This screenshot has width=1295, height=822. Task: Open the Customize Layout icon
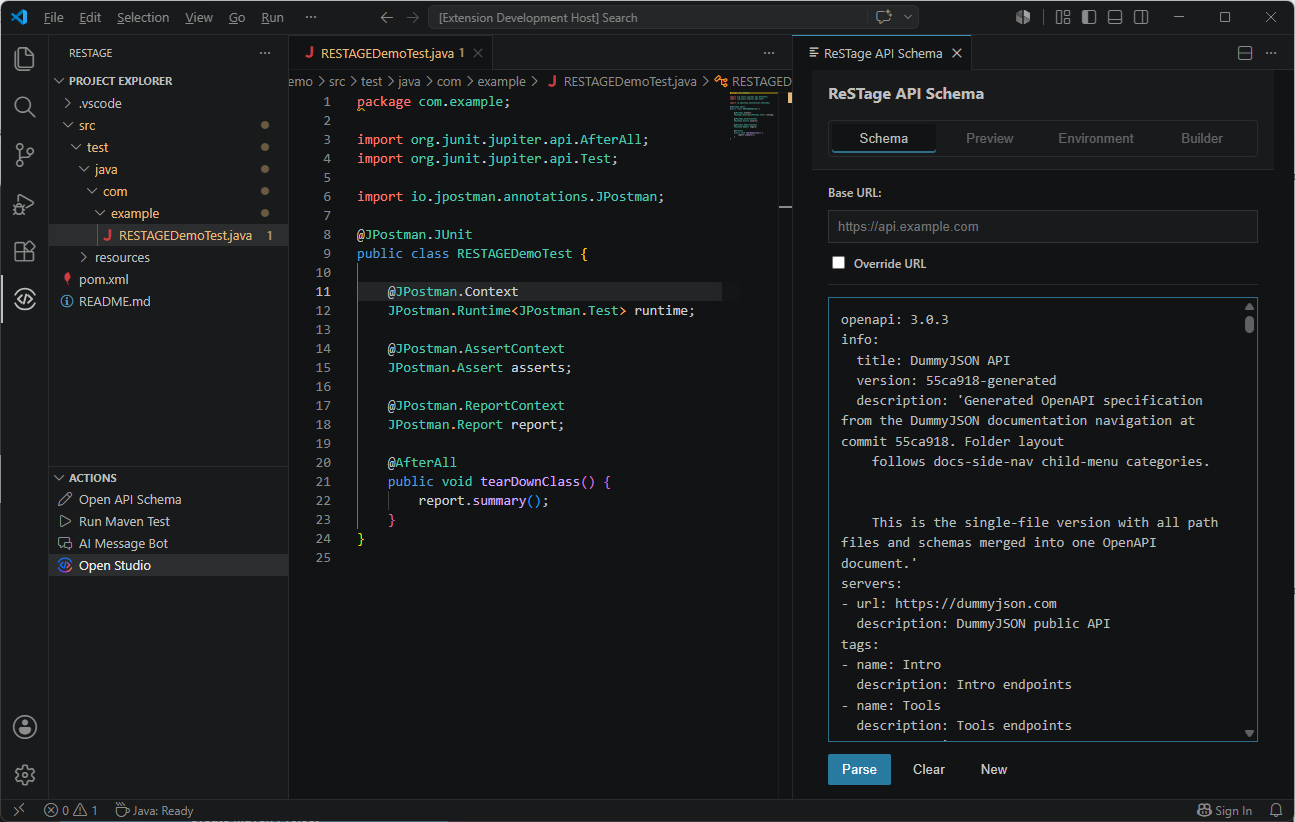point(1063,17)
